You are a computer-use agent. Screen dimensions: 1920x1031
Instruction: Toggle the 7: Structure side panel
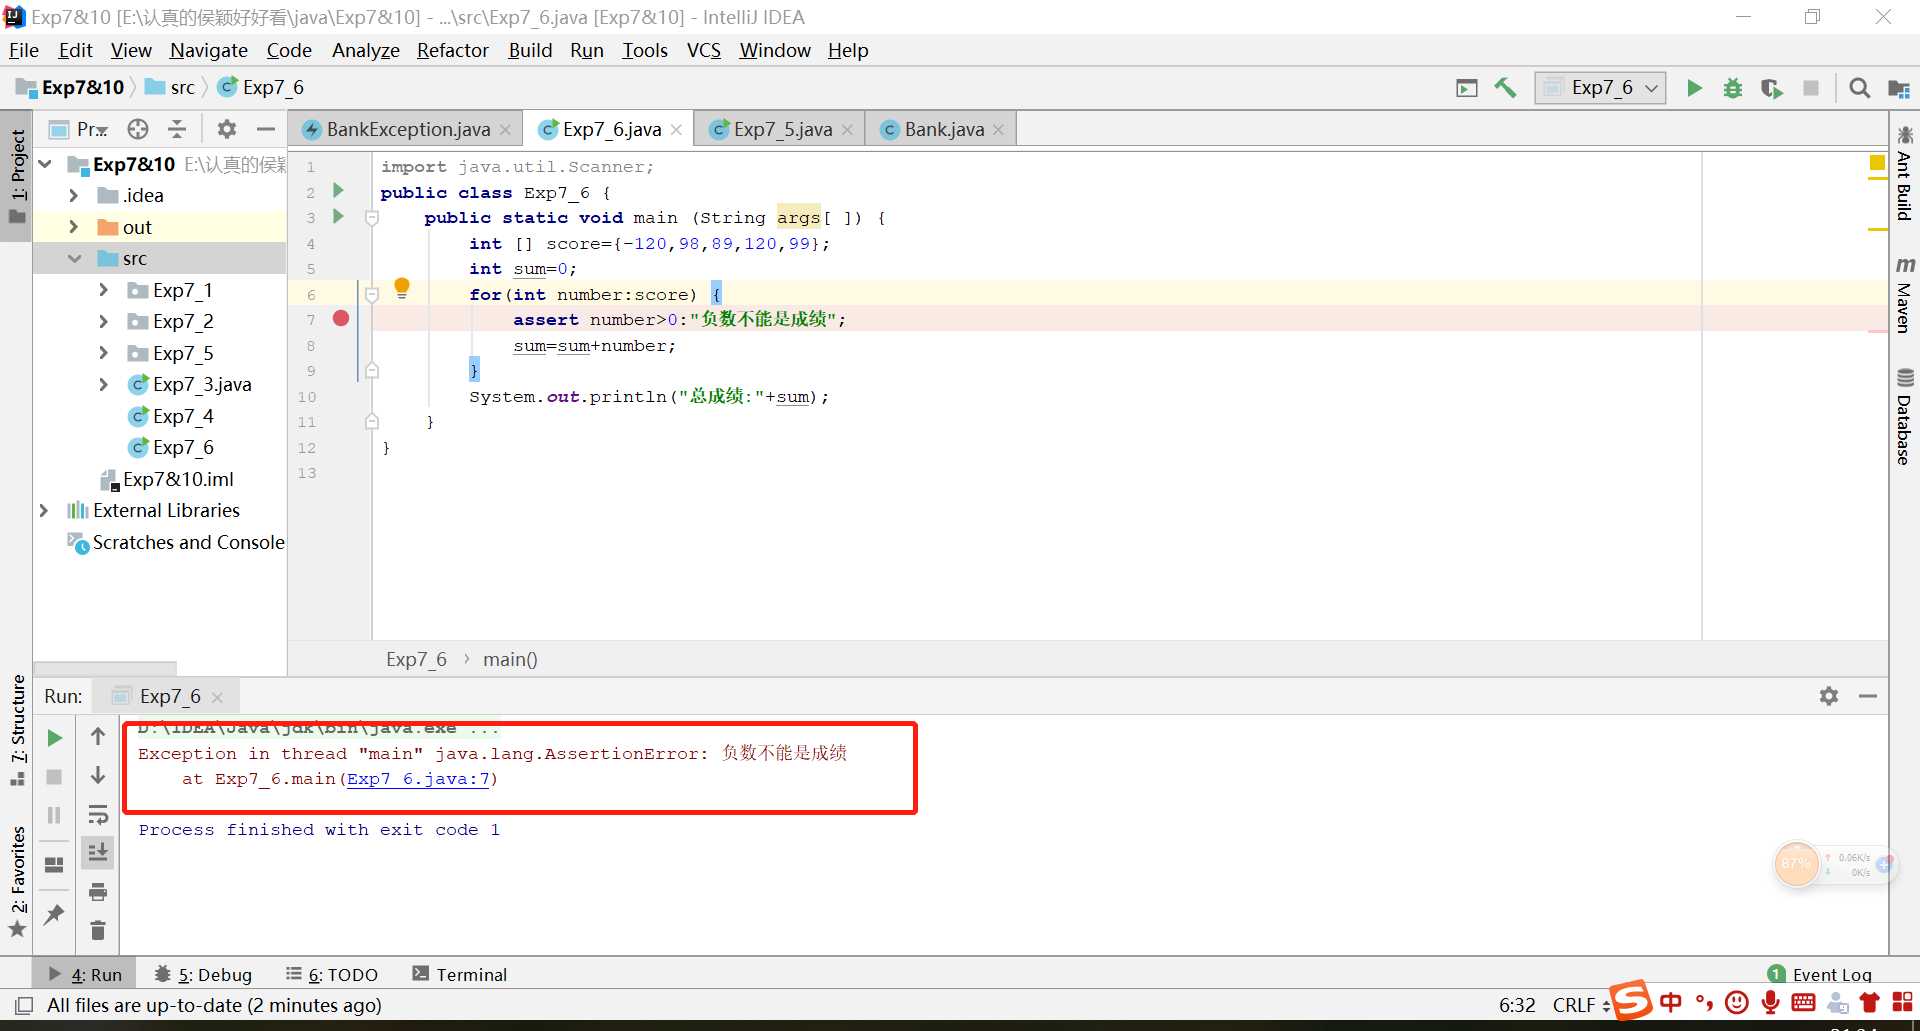[17, 731]
